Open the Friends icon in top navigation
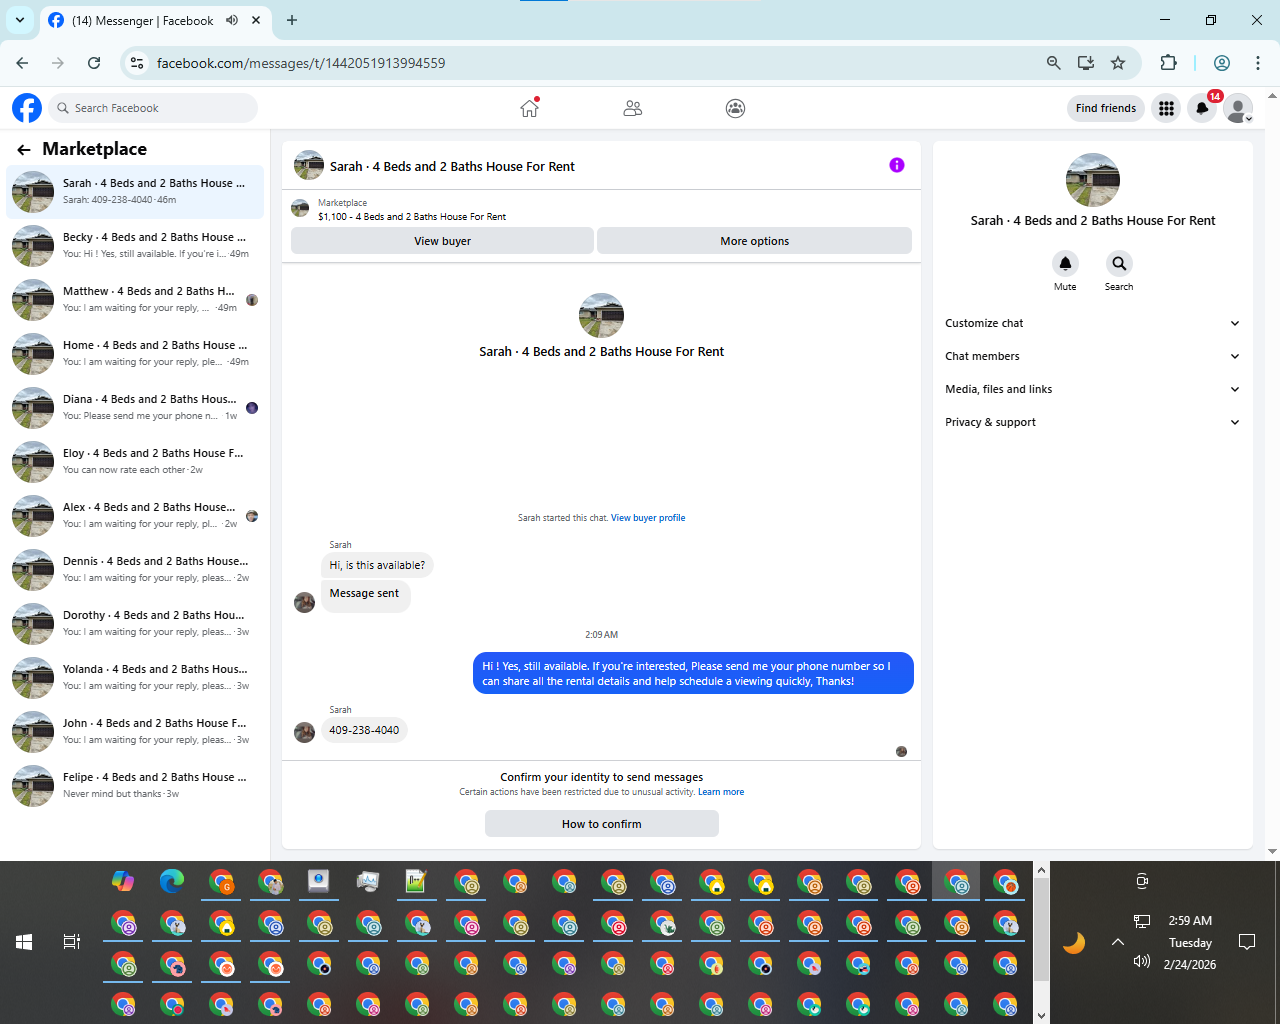1280x1024 pixels. (632, 108)
